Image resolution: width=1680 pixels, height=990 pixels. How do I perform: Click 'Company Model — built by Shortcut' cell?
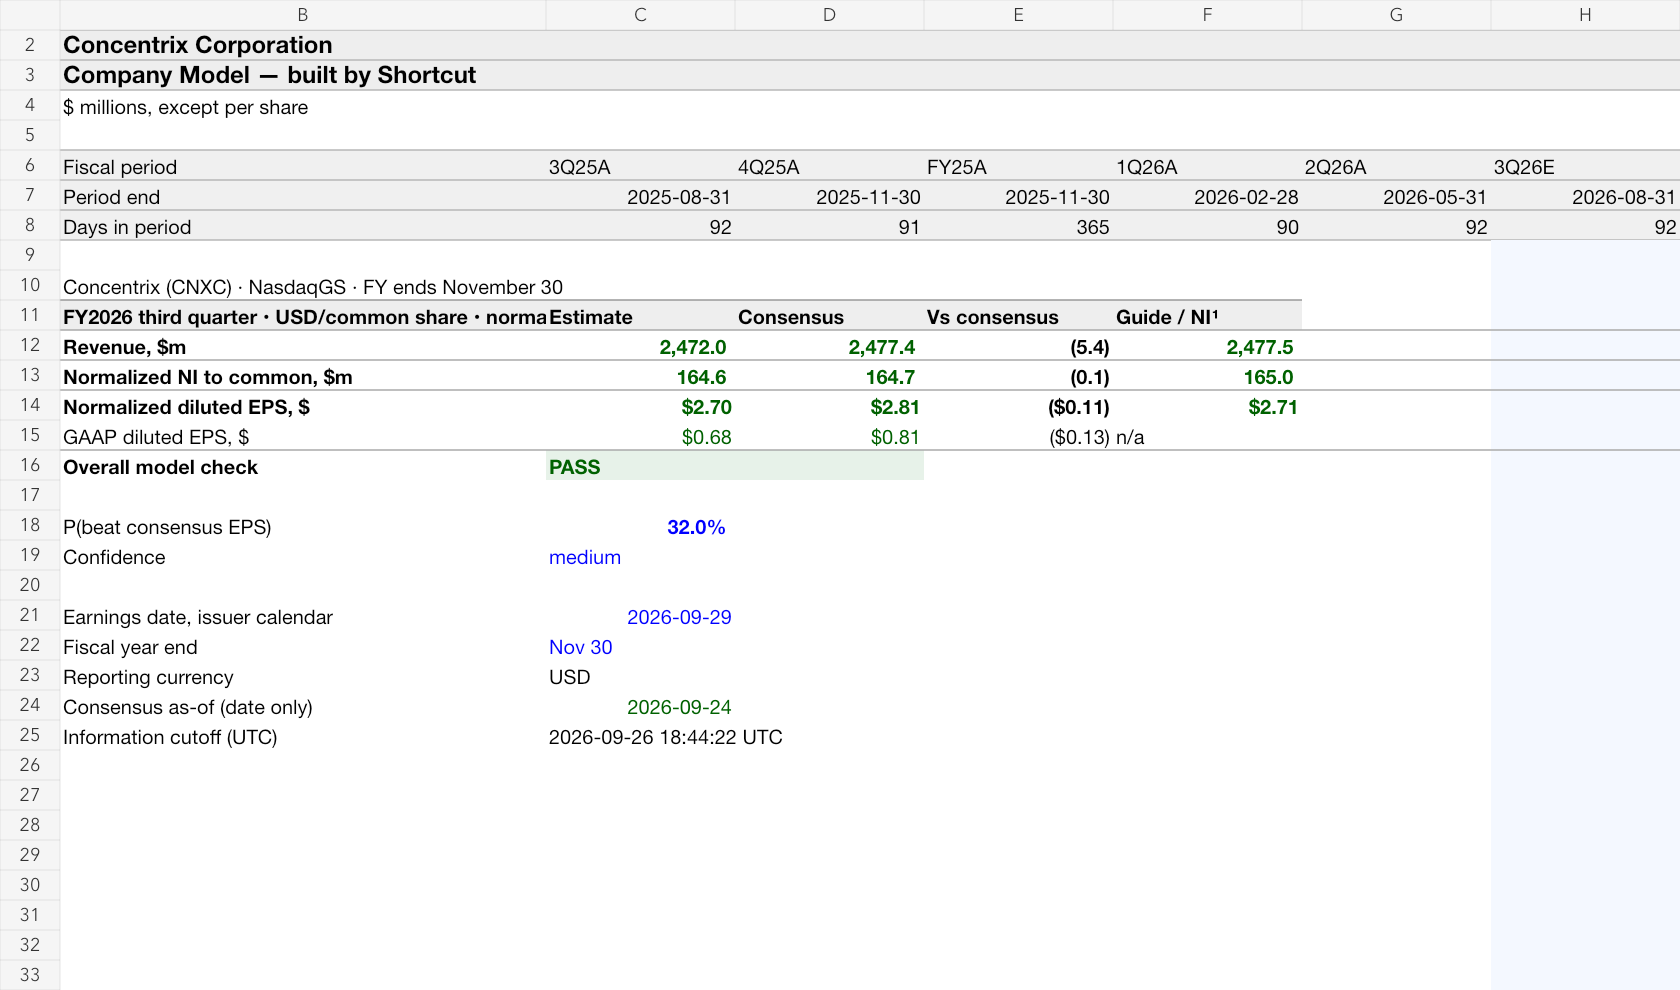(x=302, y=75)
